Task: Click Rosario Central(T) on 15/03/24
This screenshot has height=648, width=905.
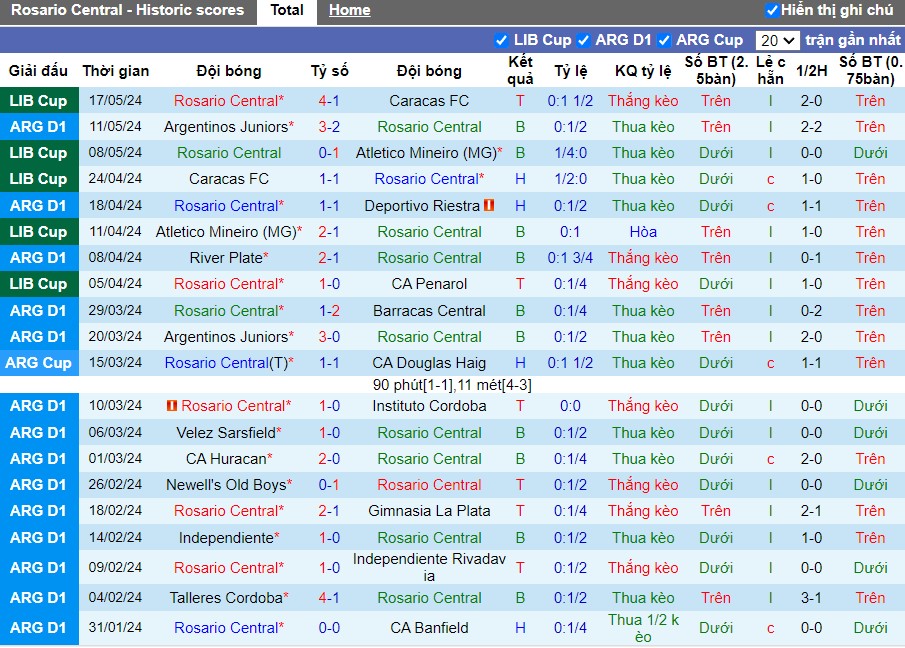Action: 226,363
